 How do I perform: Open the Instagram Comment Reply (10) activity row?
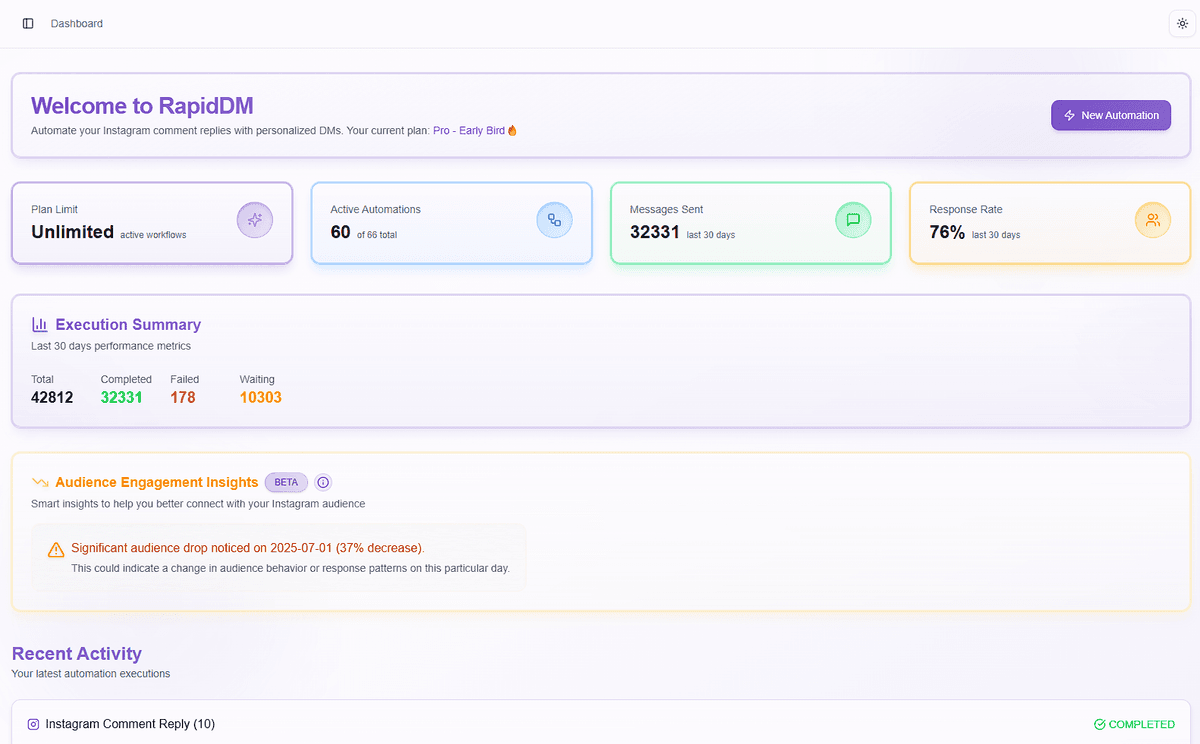click(600, 723)
